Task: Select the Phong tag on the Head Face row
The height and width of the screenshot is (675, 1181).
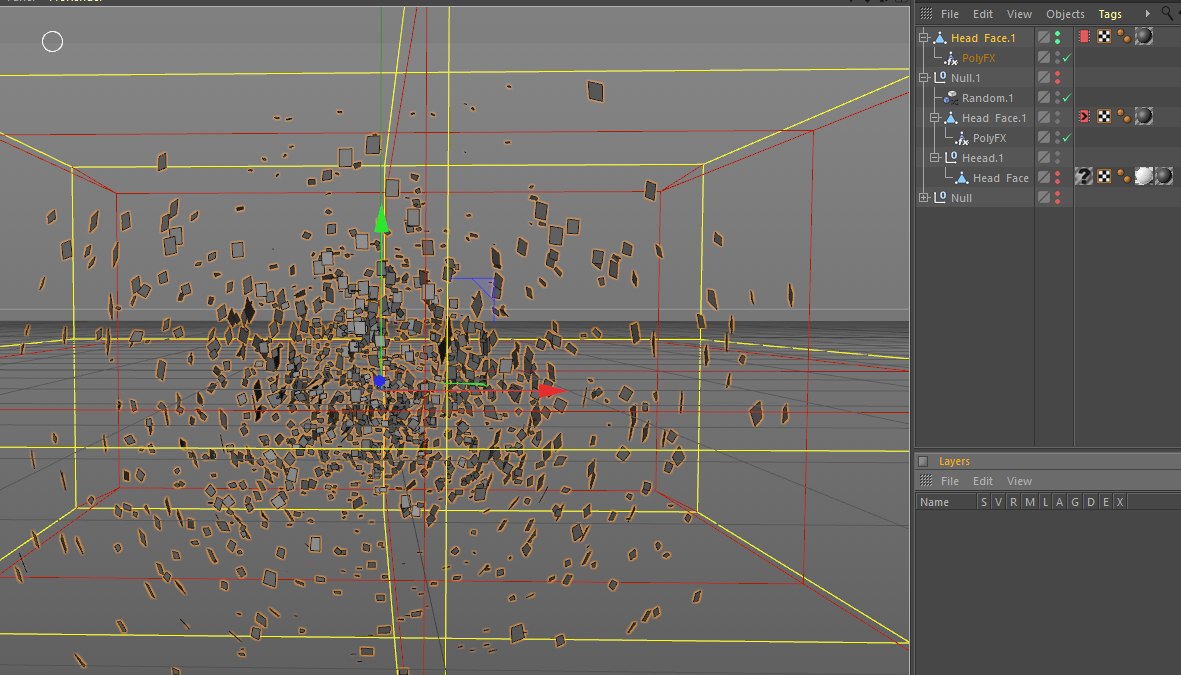Action: (1124, 176)
